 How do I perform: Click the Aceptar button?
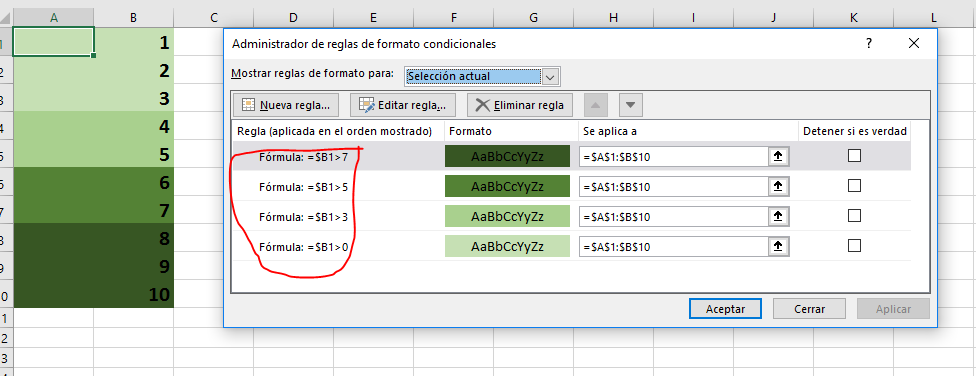[725, 309]
